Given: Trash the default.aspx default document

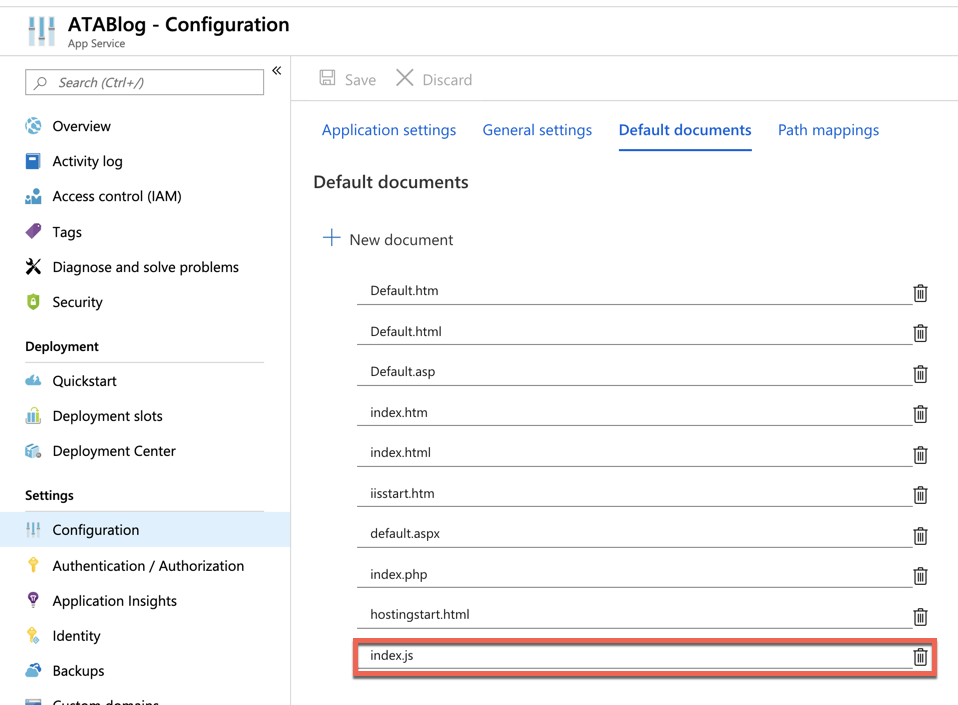Looking at the screenshot, I should [x=920, y=536].
